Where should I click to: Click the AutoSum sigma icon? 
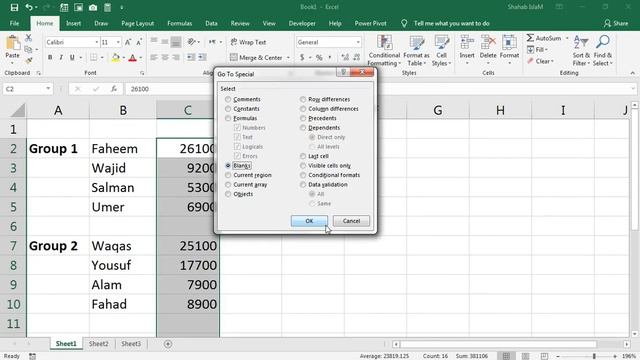coord(530,38)
